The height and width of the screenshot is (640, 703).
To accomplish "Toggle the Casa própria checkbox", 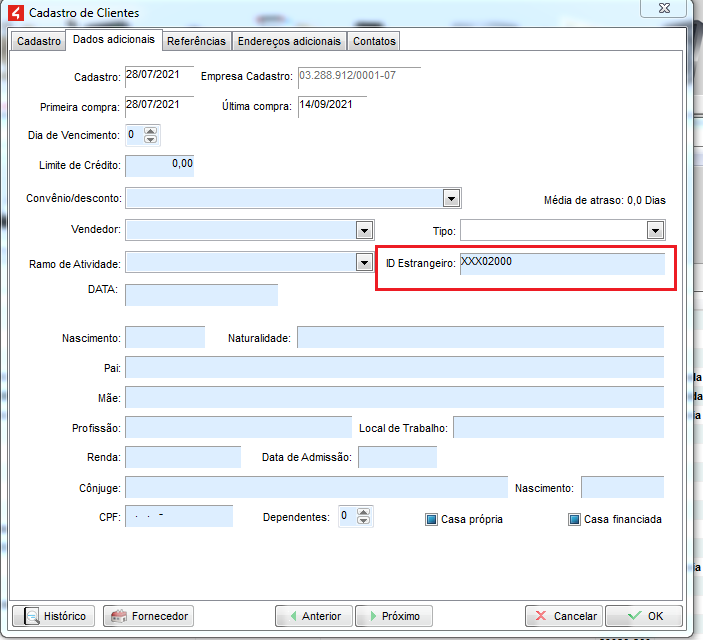I will 432,519.
